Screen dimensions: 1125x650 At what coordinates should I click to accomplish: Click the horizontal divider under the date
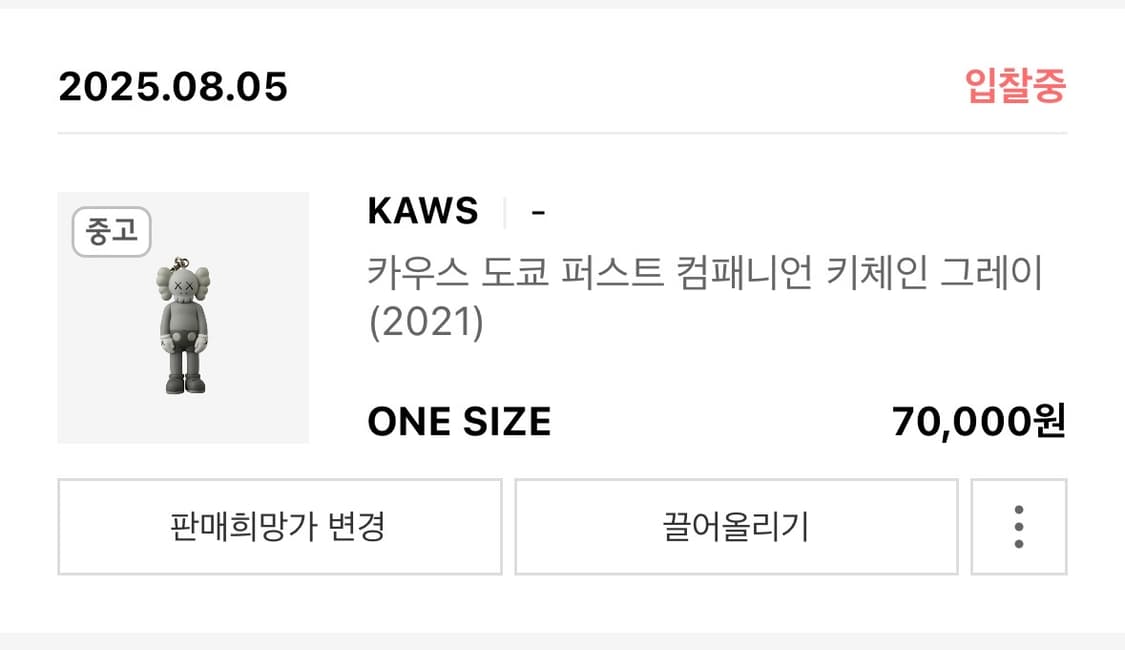click(562, 133)
